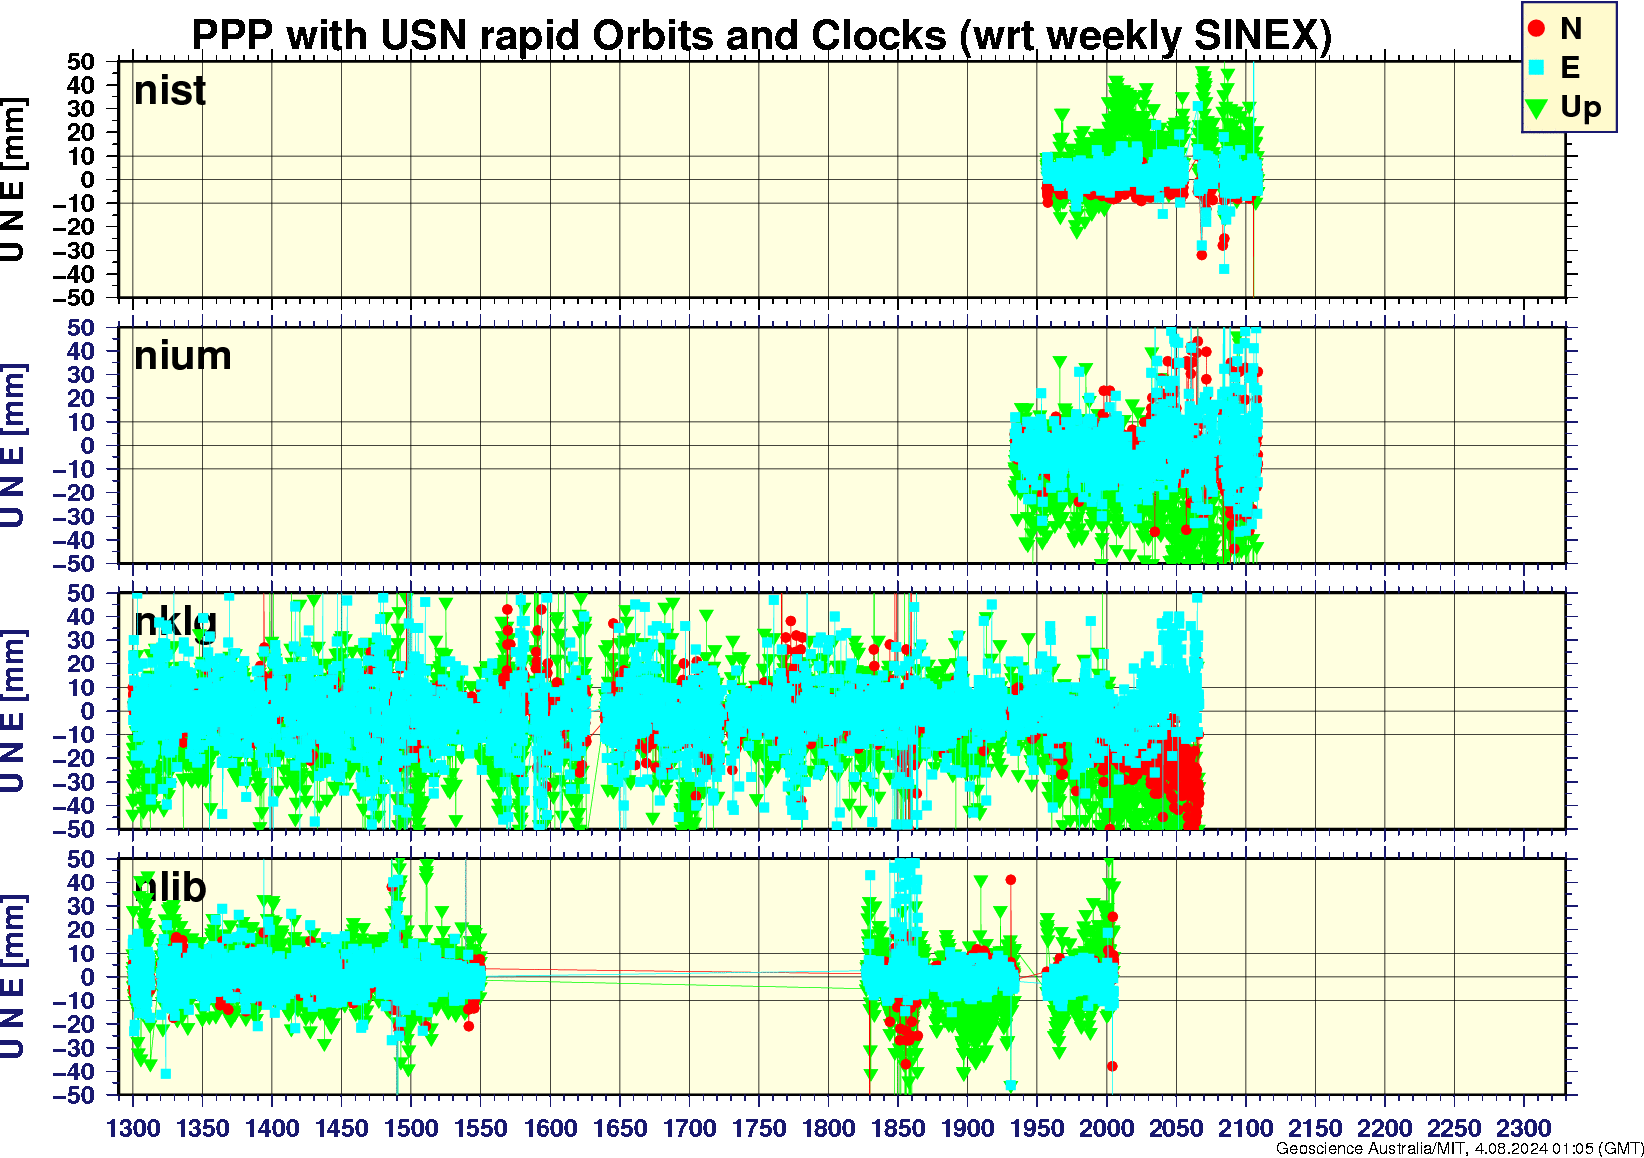This screenshot has width=1644, height=1158.
Task: Click the red N legend marker
Action: coord(1537,29)
